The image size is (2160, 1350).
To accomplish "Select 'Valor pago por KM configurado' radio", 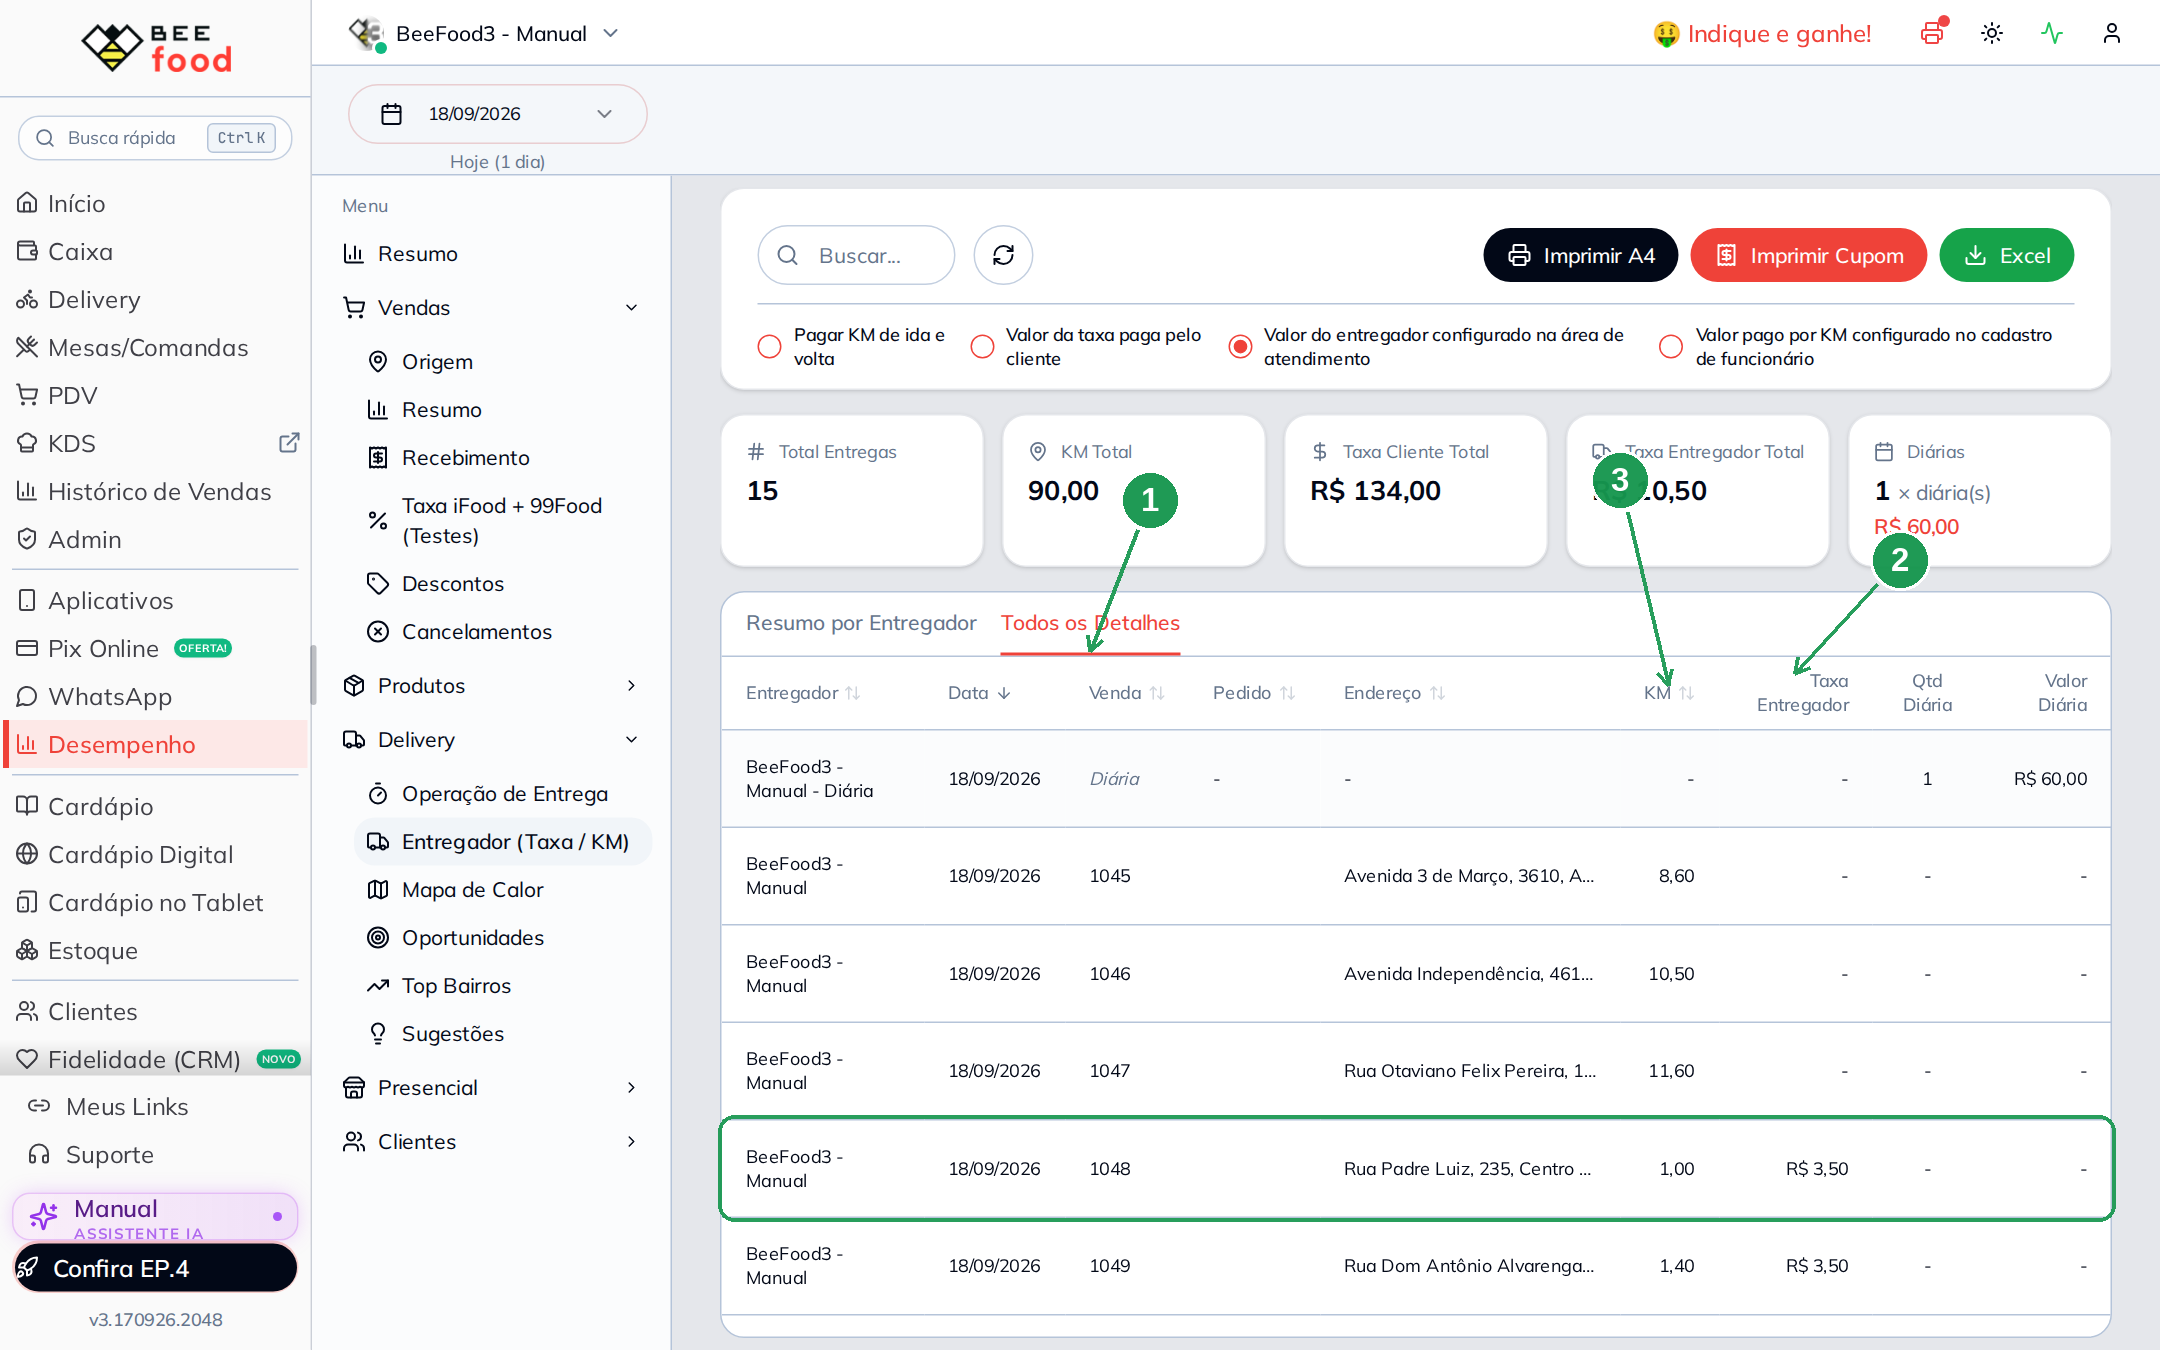I will (1671, 346).
